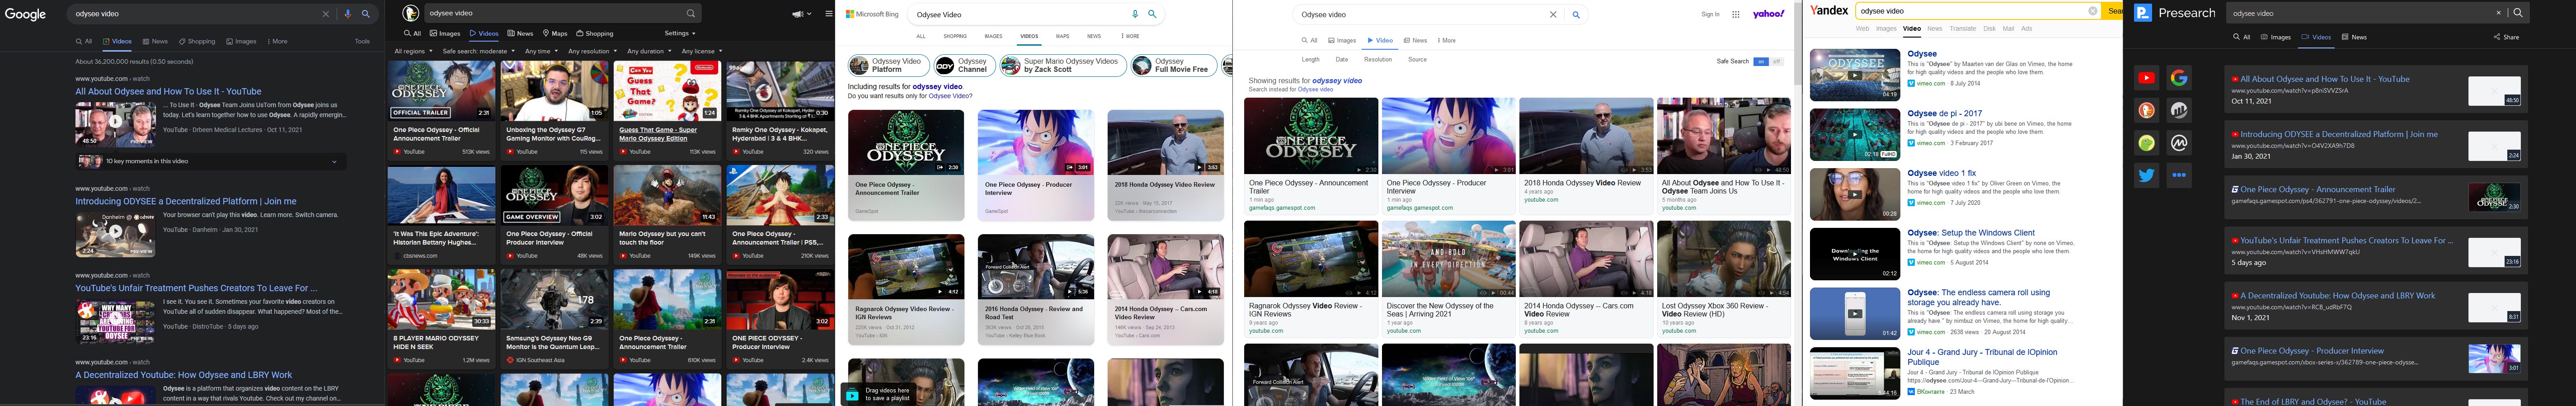This screenshot has height=406, width=2576.
Task: Clear the Google search box with X
Action: (325, 14)
